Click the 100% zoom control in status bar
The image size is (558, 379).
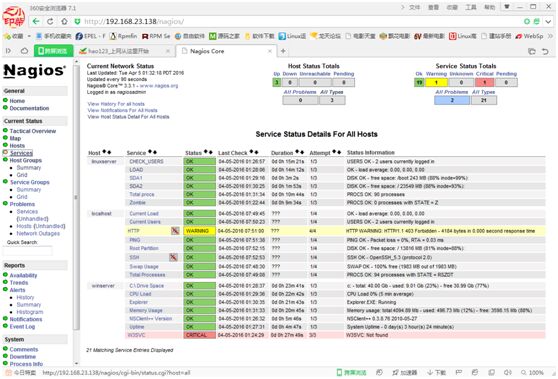tap(532, 373)
